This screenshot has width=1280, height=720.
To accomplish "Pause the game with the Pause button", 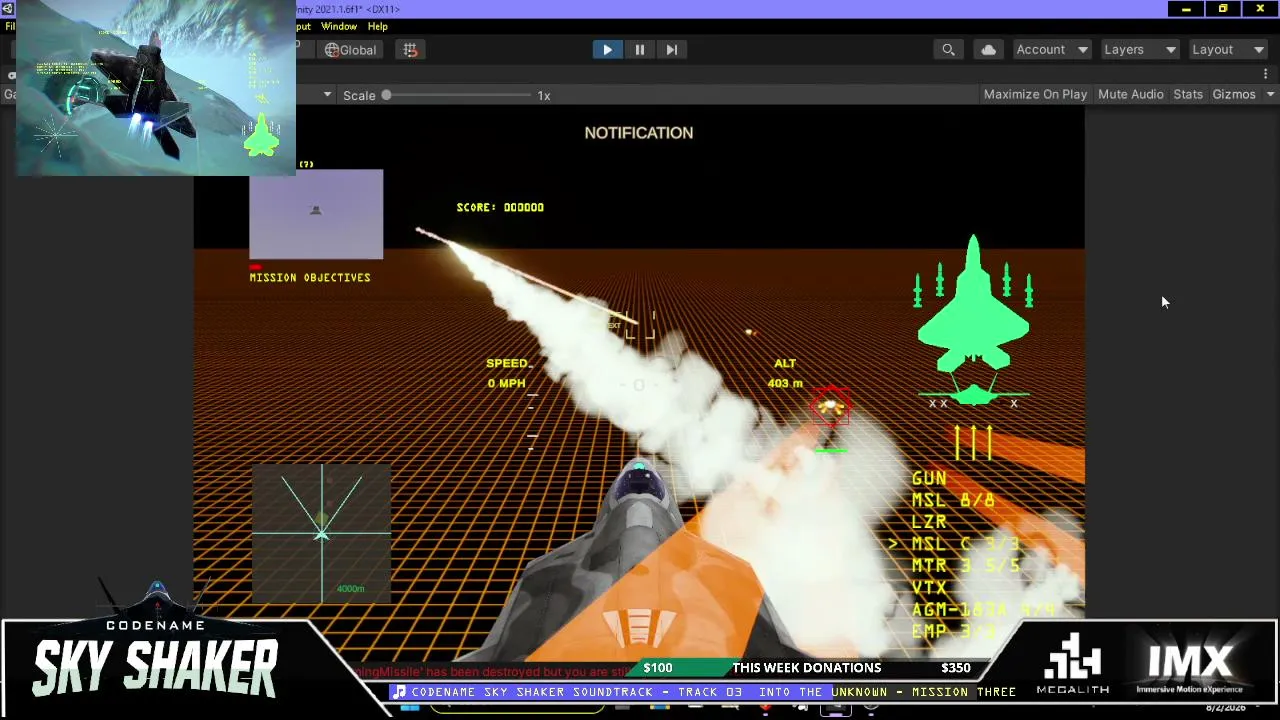I will click(x=639, y=50).
